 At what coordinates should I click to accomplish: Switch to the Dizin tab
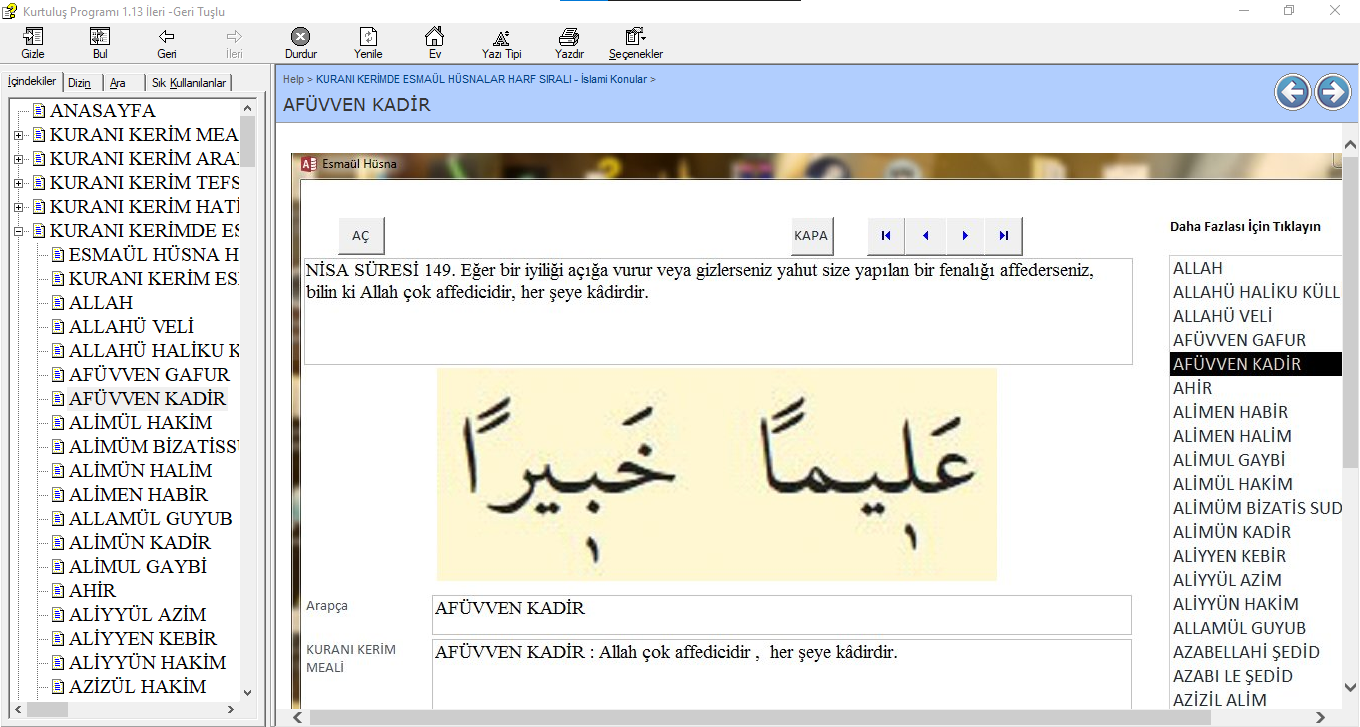tap(80, 83)
